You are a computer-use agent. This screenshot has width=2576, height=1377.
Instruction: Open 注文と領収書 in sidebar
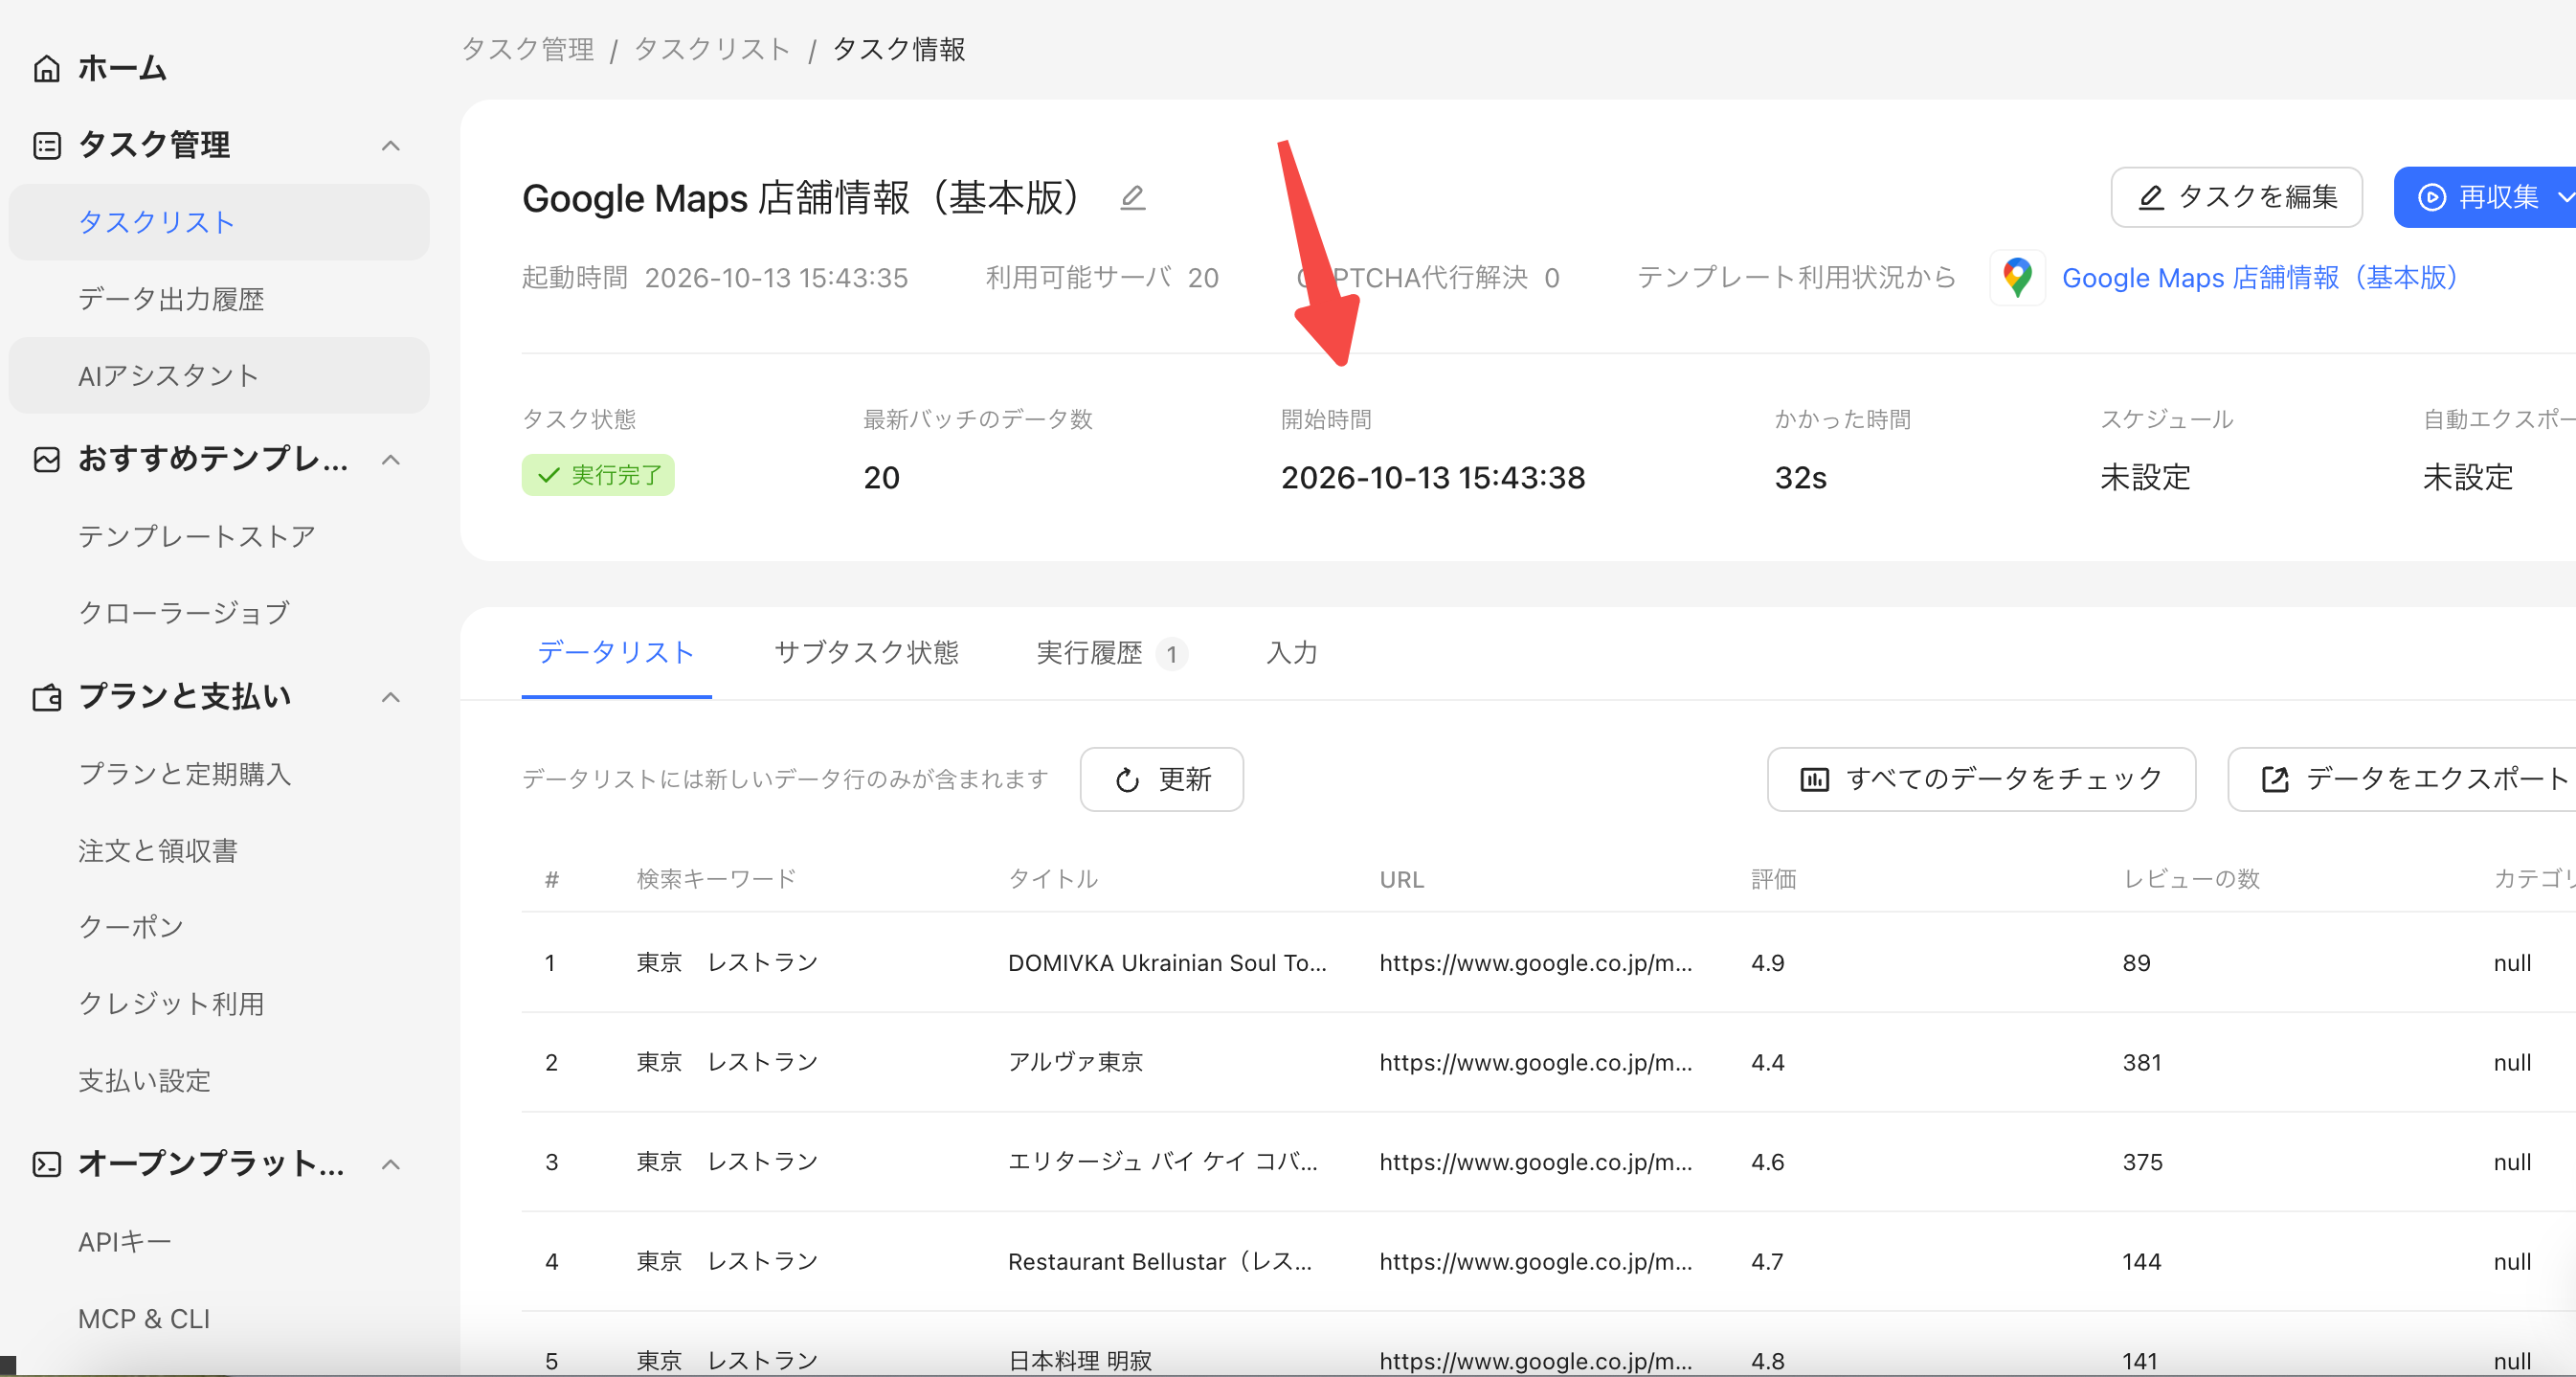[219, 850]
